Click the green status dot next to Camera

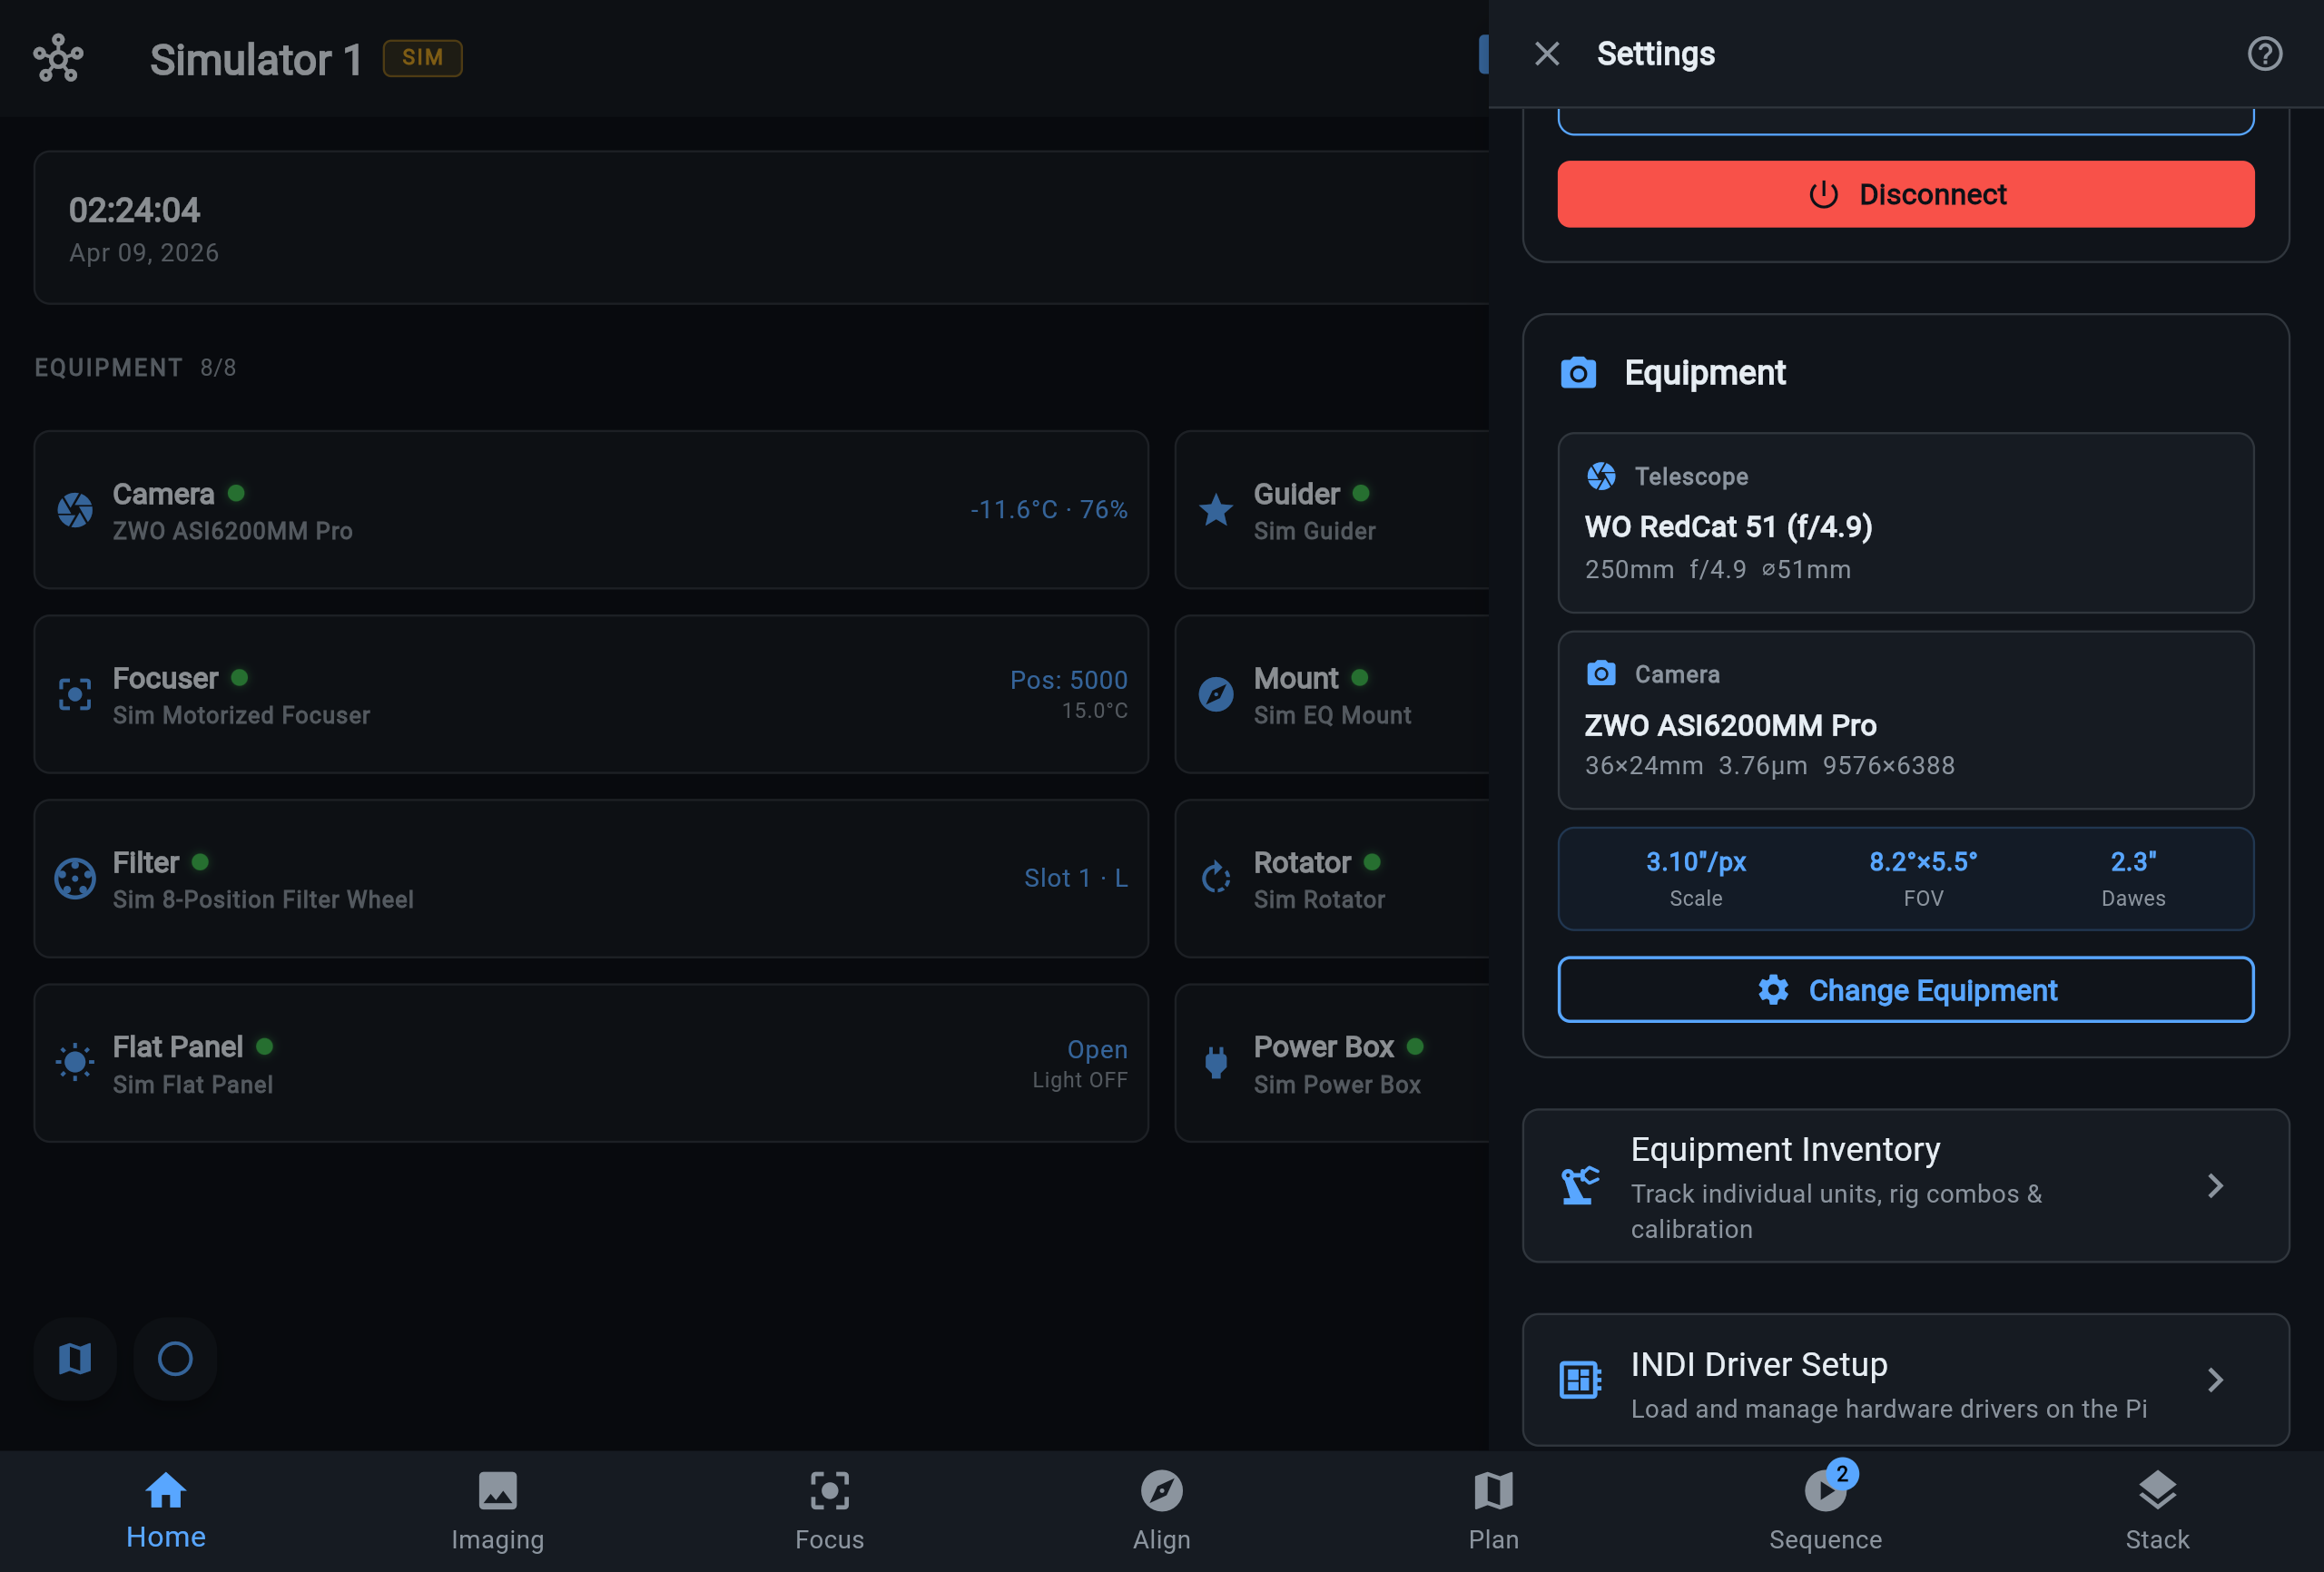click(x=236, y=493)
